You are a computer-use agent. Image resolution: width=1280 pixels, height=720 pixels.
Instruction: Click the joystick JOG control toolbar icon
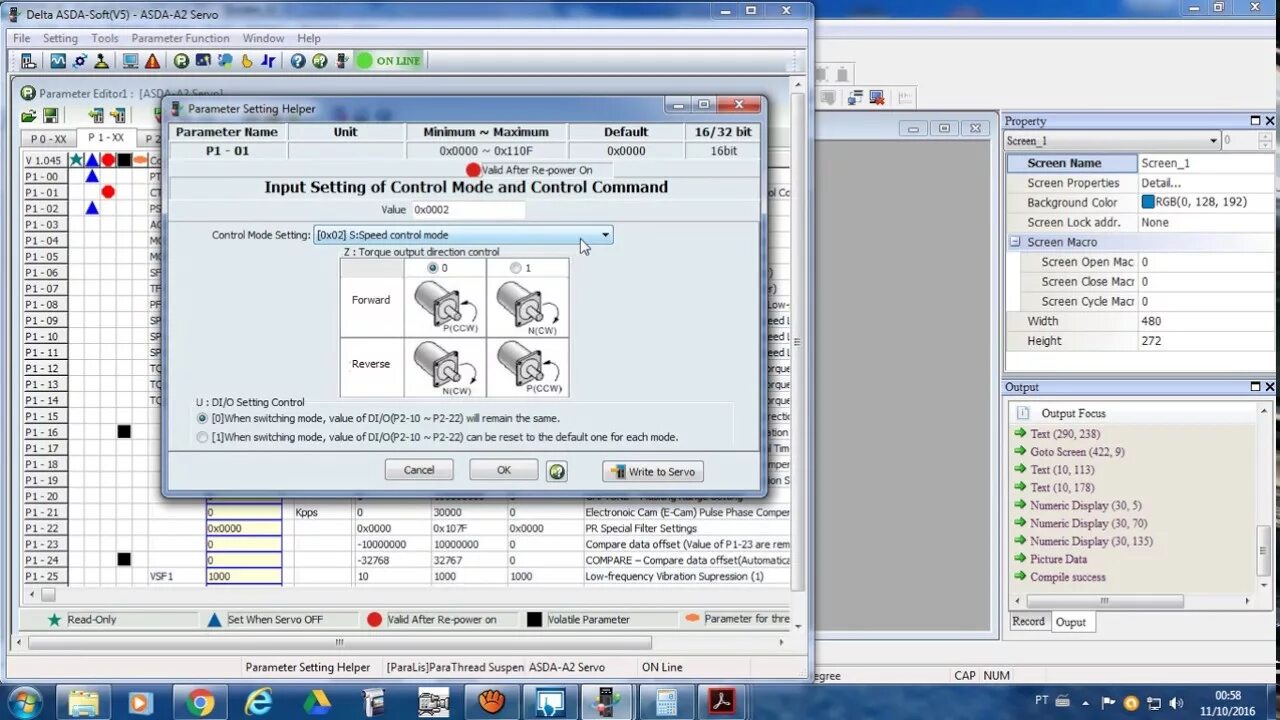click(101, 61)
